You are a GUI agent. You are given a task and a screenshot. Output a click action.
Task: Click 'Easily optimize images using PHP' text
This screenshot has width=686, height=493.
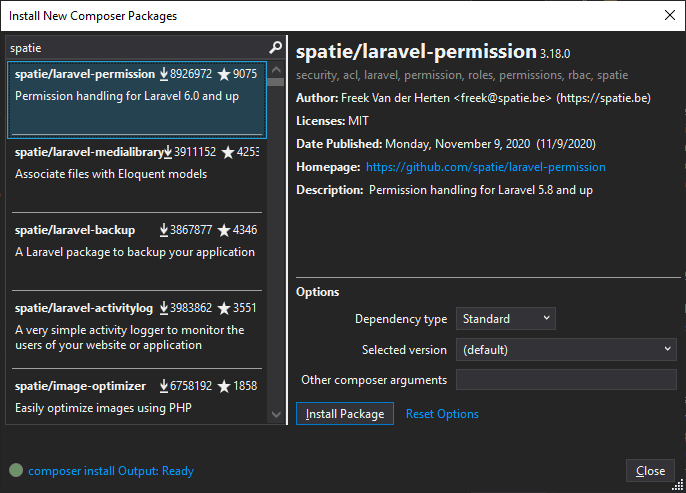point(103,408)
